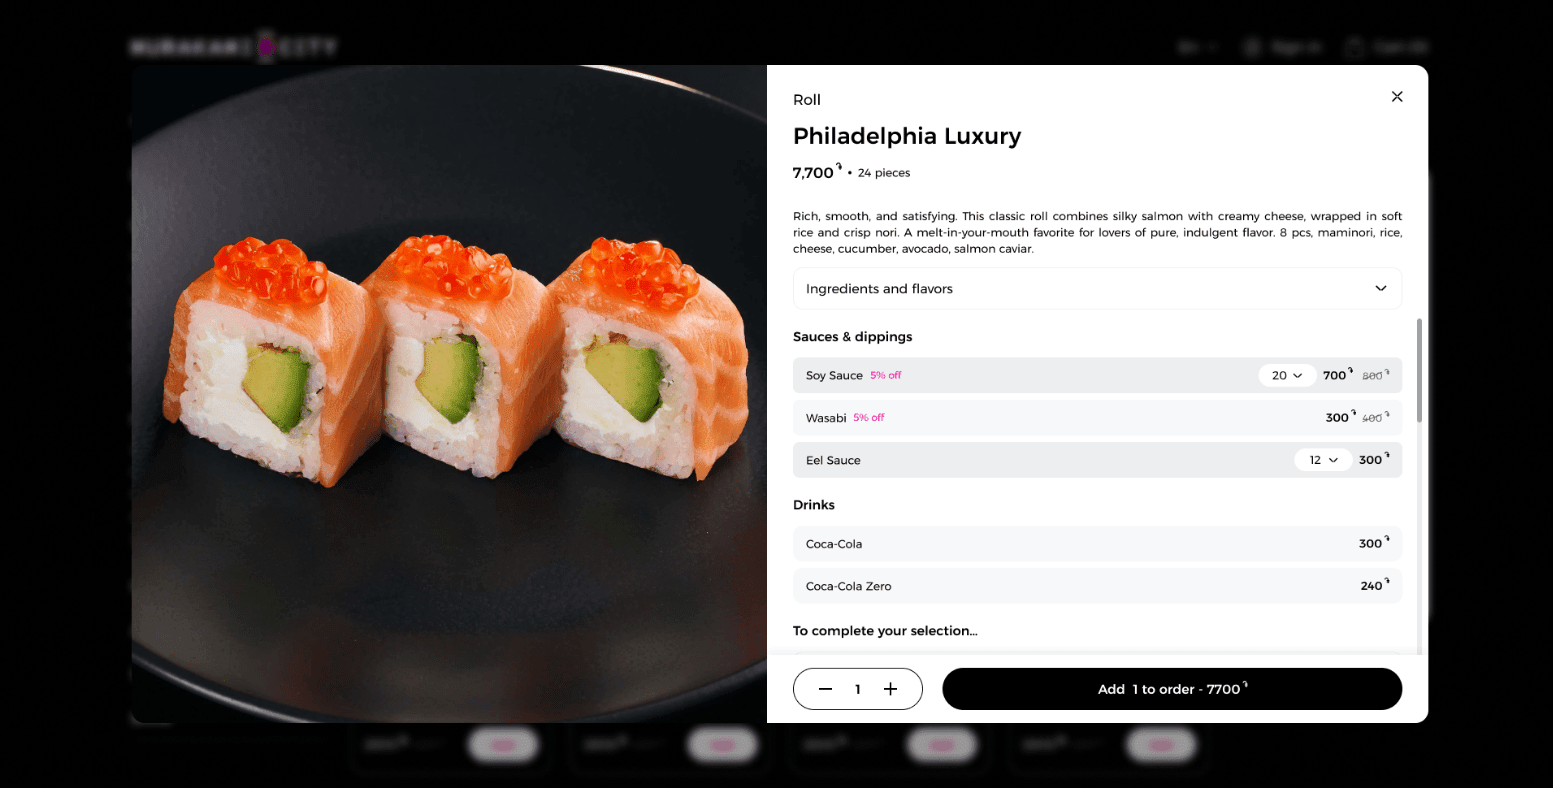
Task: Decrease quantity with the minus icon
Action: [825, 689]
